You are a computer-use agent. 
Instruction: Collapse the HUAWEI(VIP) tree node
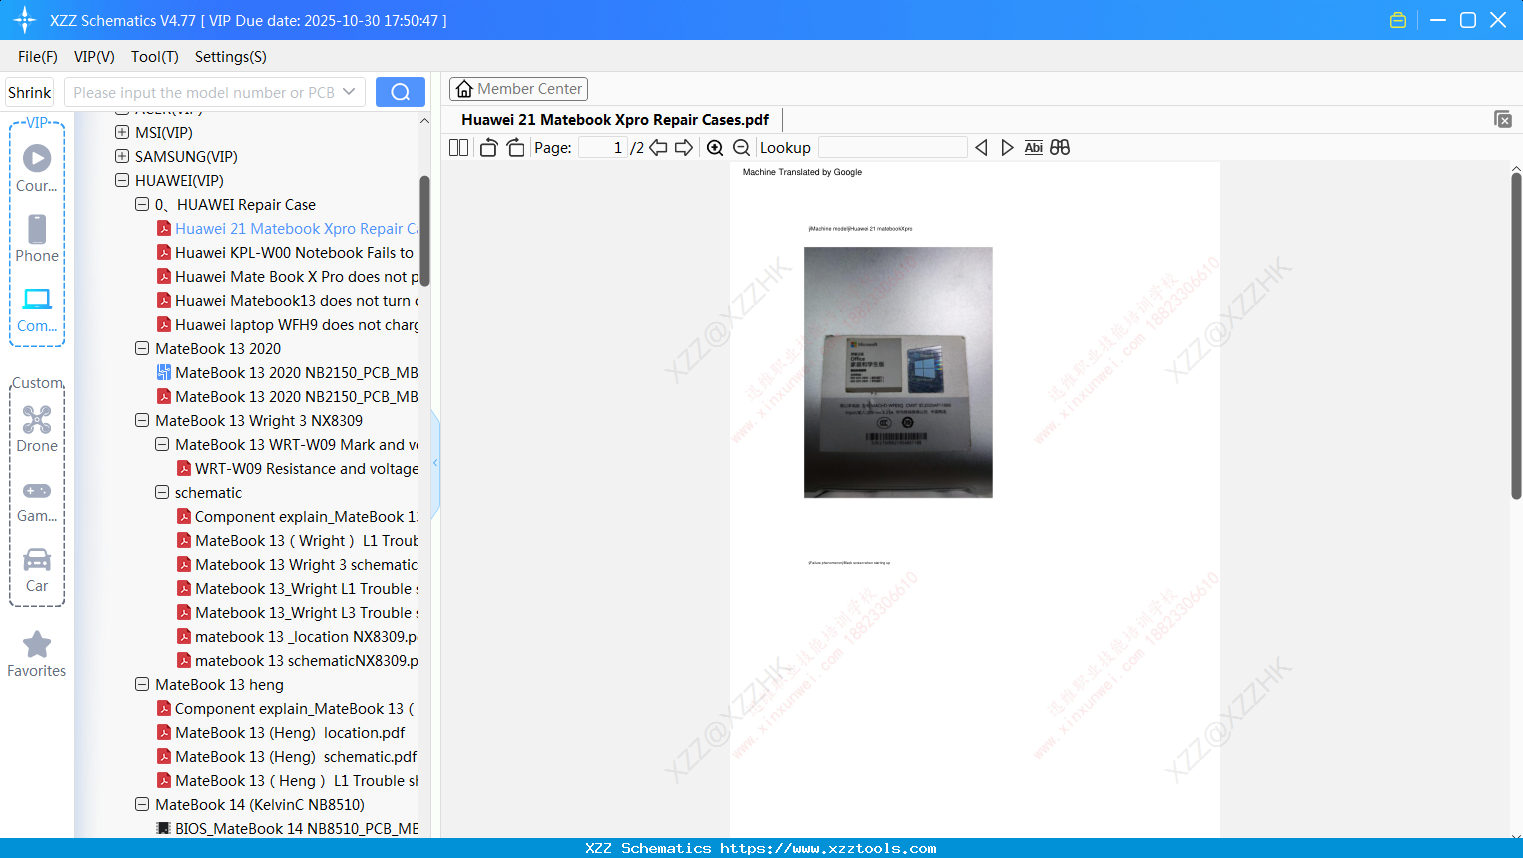point(122,181)
